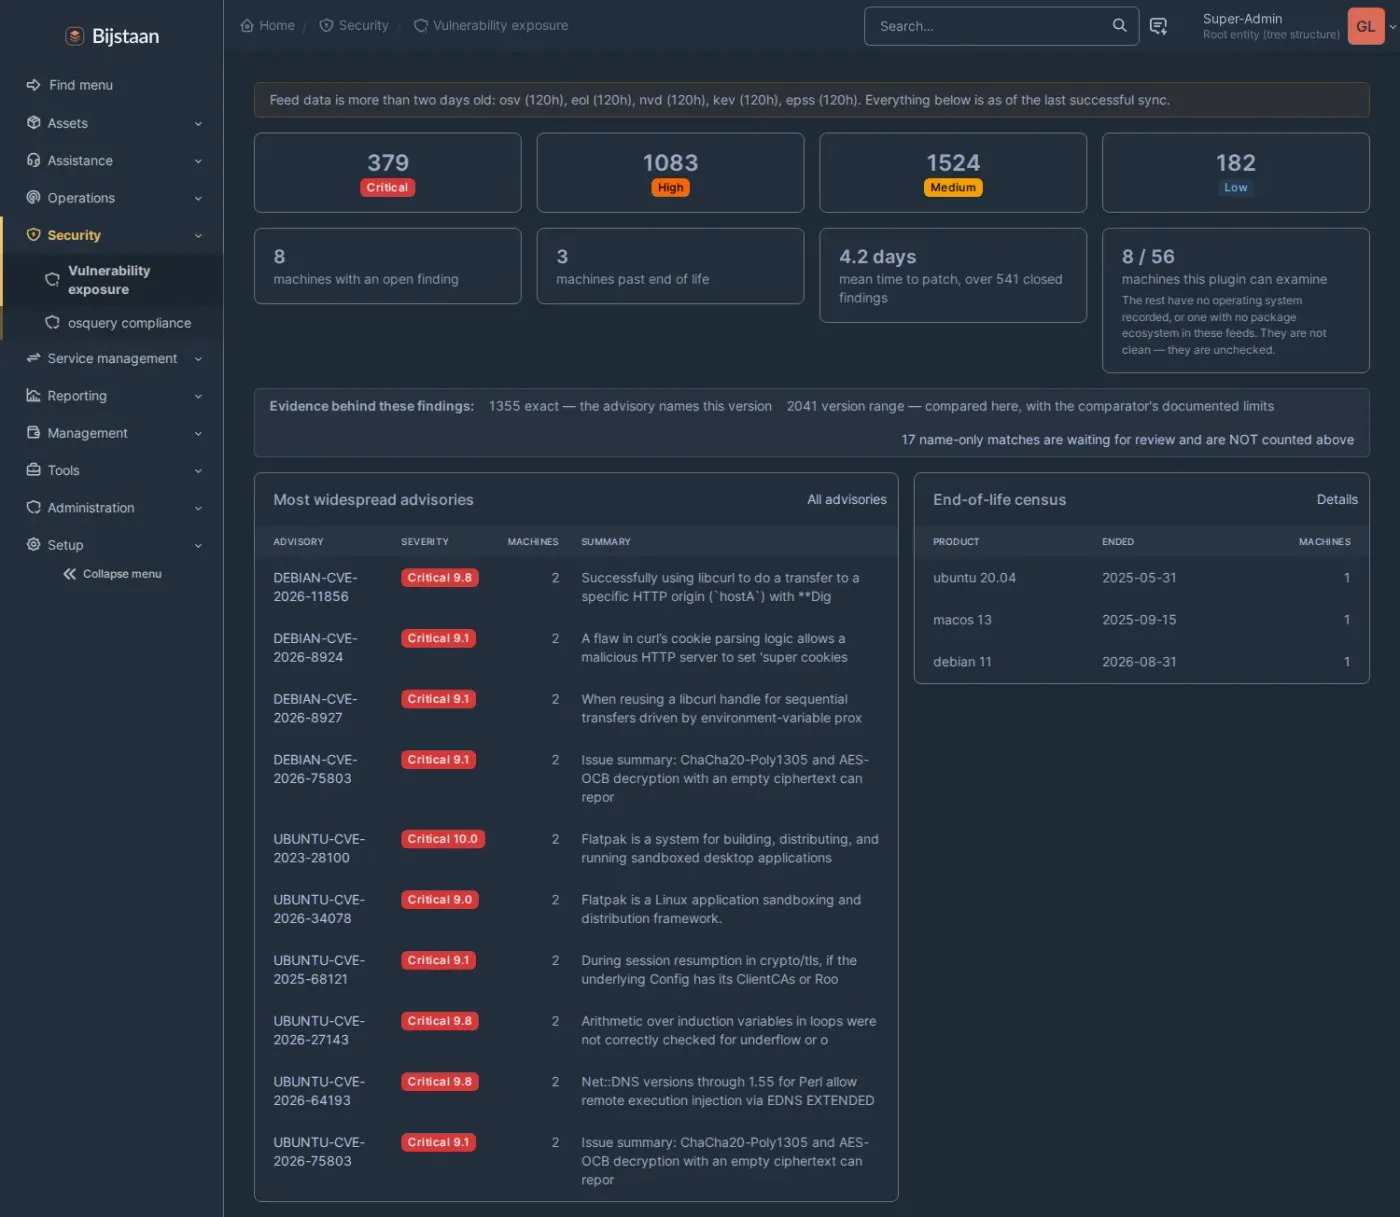The height and width of the screenshot is (1217, 1400).
Task: Open the user profile dropdown arrow
Action: point(1393,27)
